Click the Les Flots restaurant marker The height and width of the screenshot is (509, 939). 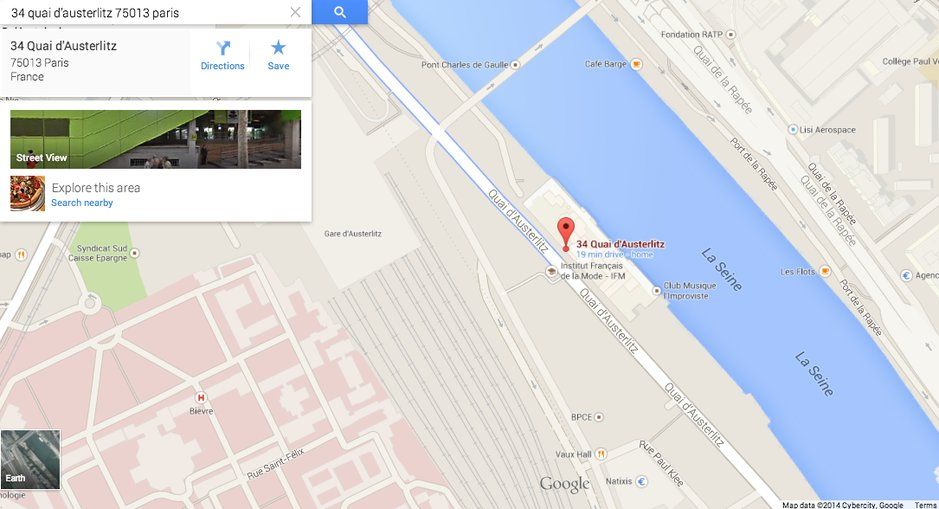pos(825,271)
